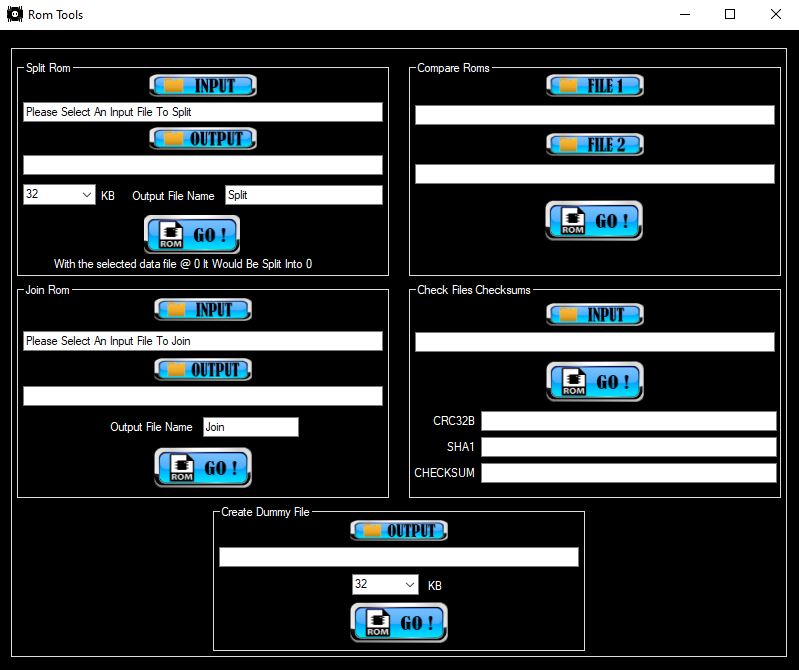
Task: Click the GO! button in Compare Roms
Action: [594, 221]
